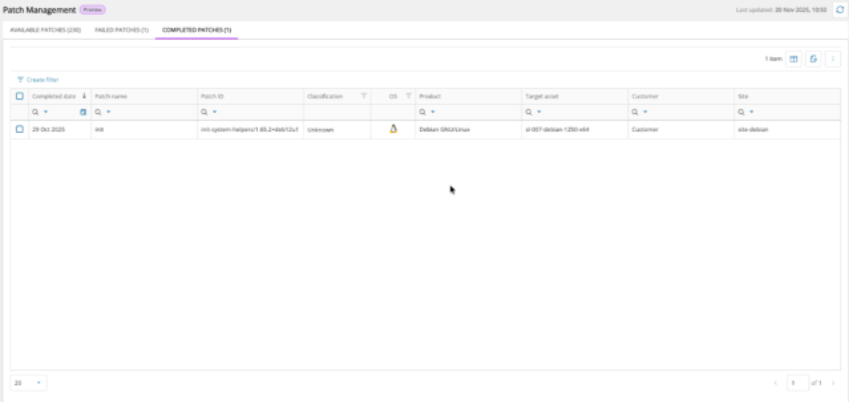Open the column chooser icon

pyautogui.click(x=794, y=59)
